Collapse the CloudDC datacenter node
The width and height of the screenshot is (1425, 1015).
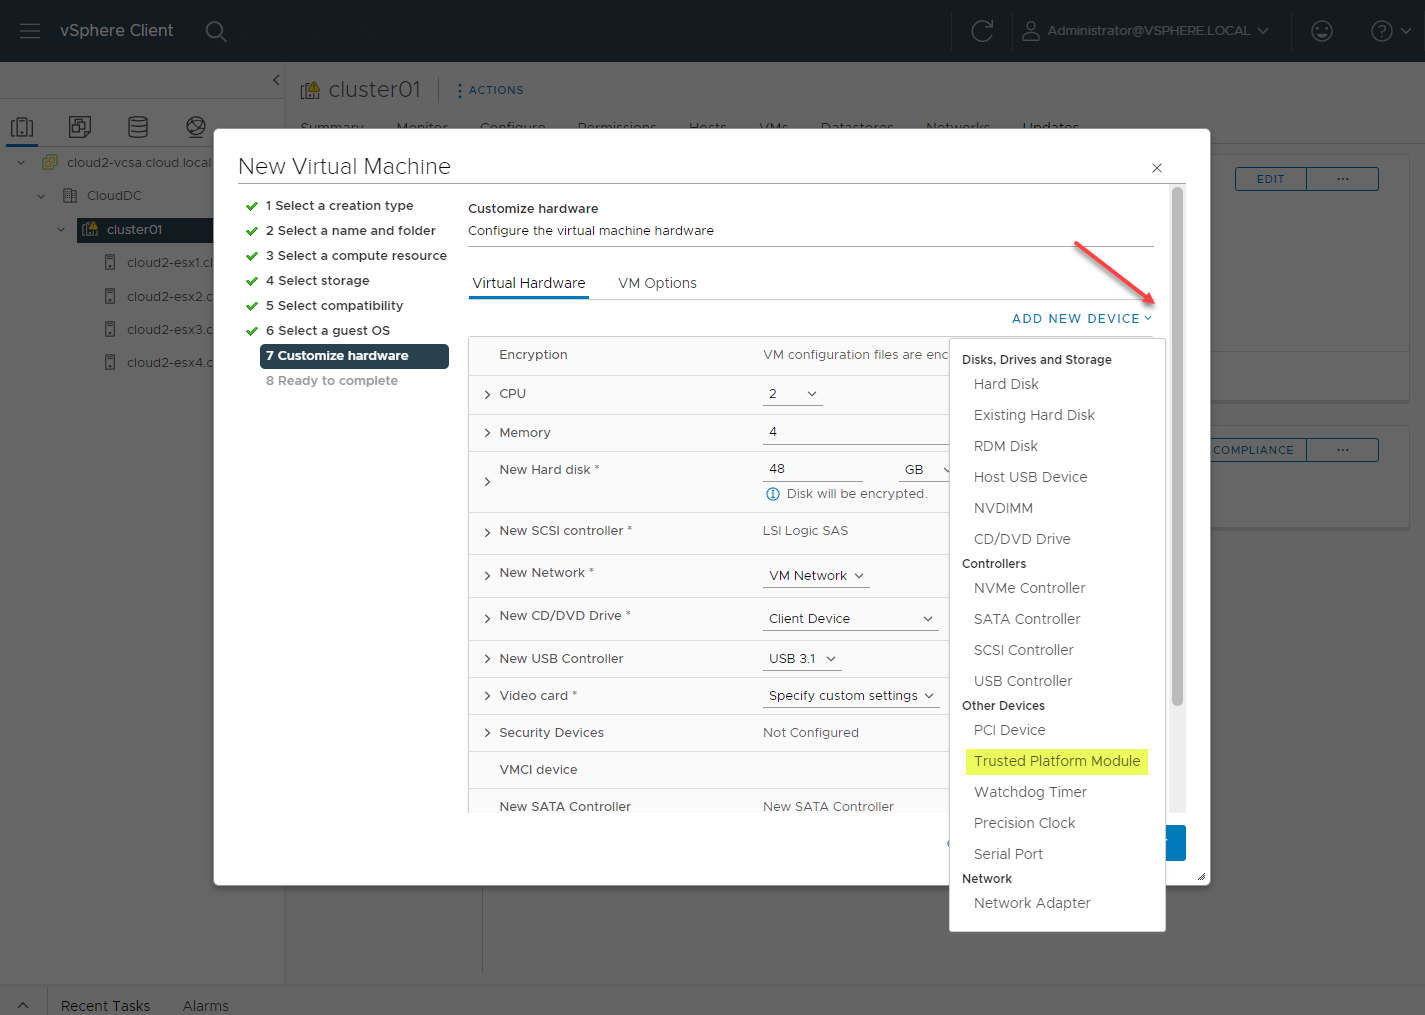coord(41,196)
